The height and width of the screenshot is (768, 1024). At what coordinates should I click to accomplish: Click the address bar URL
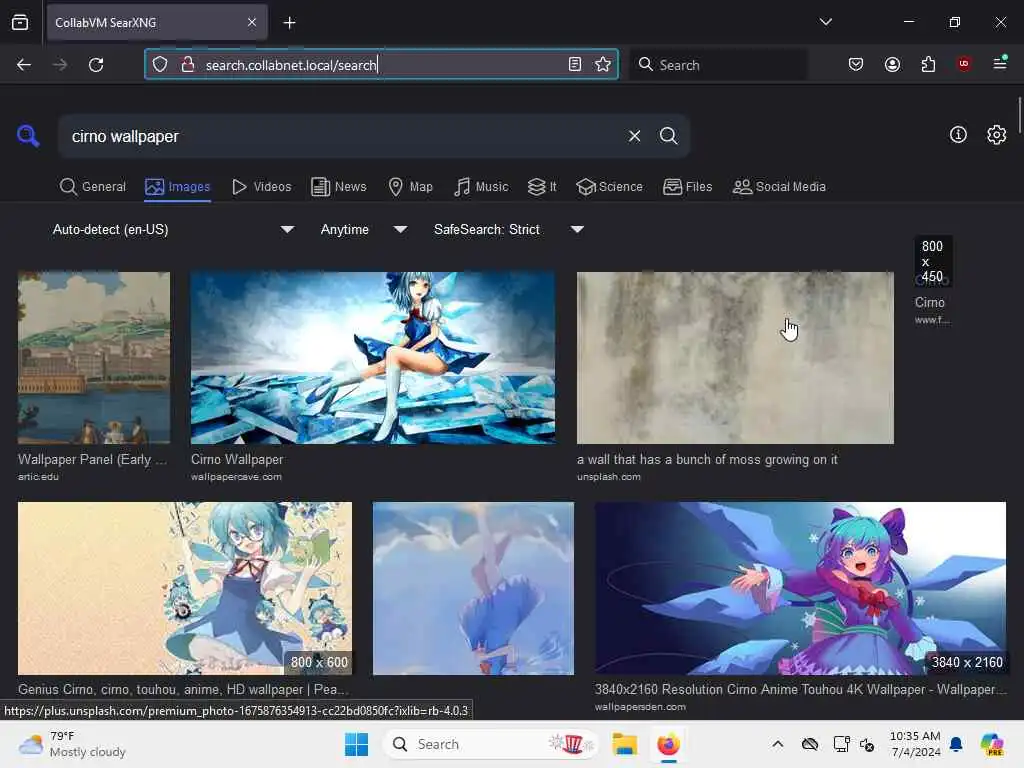point(291,65)
